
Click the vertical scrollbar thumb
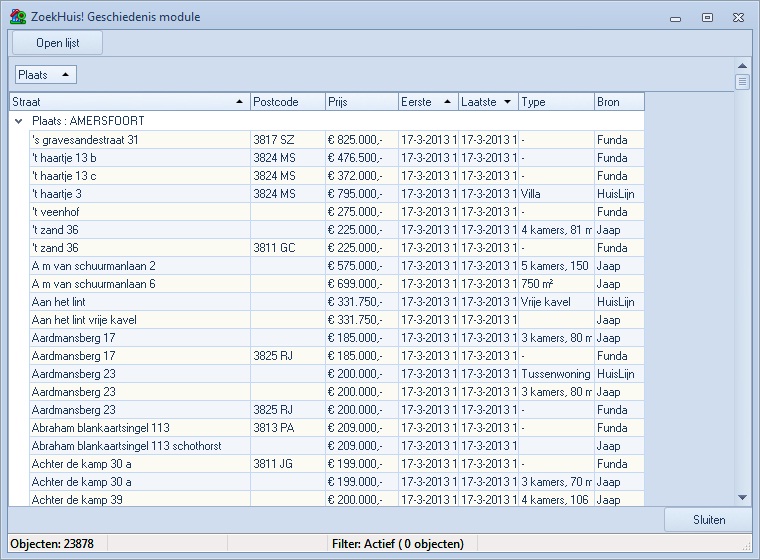[742, 82]
